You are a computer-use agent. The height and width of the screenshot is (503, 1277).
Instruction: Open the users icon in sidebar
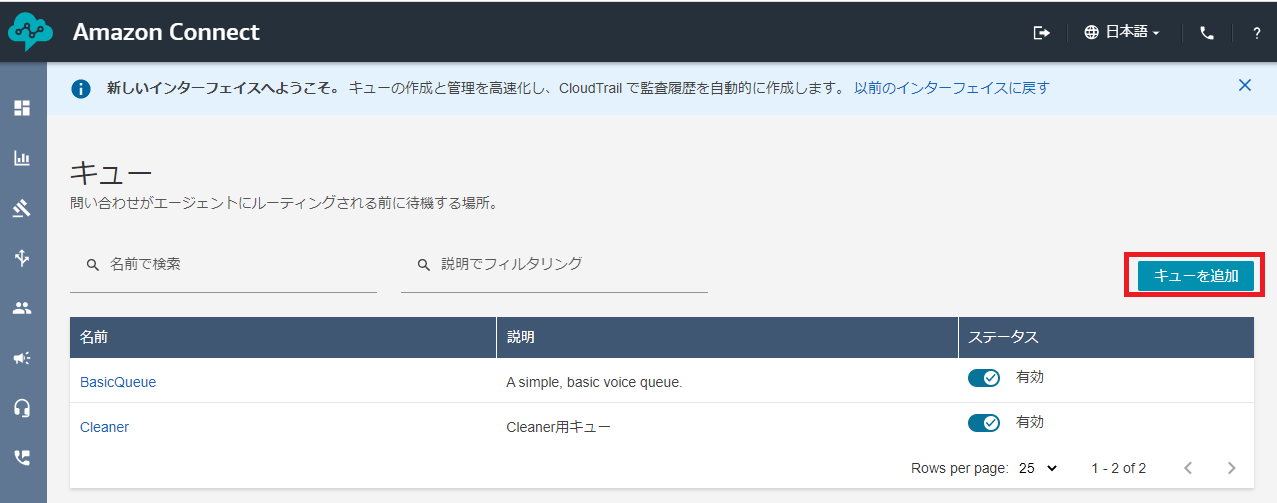[x=22, y=308]
